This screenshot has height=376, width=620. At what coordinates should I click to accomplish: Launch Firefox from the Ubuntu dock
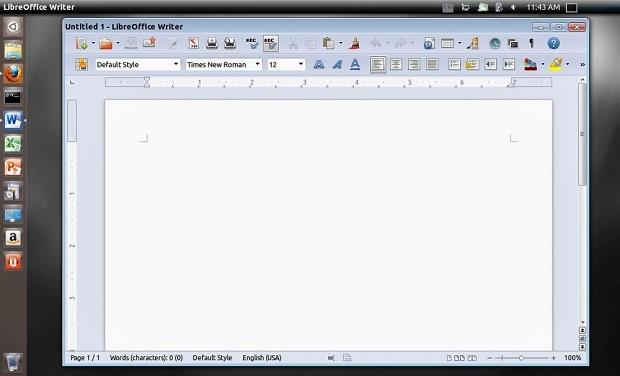tap(13, 73)
